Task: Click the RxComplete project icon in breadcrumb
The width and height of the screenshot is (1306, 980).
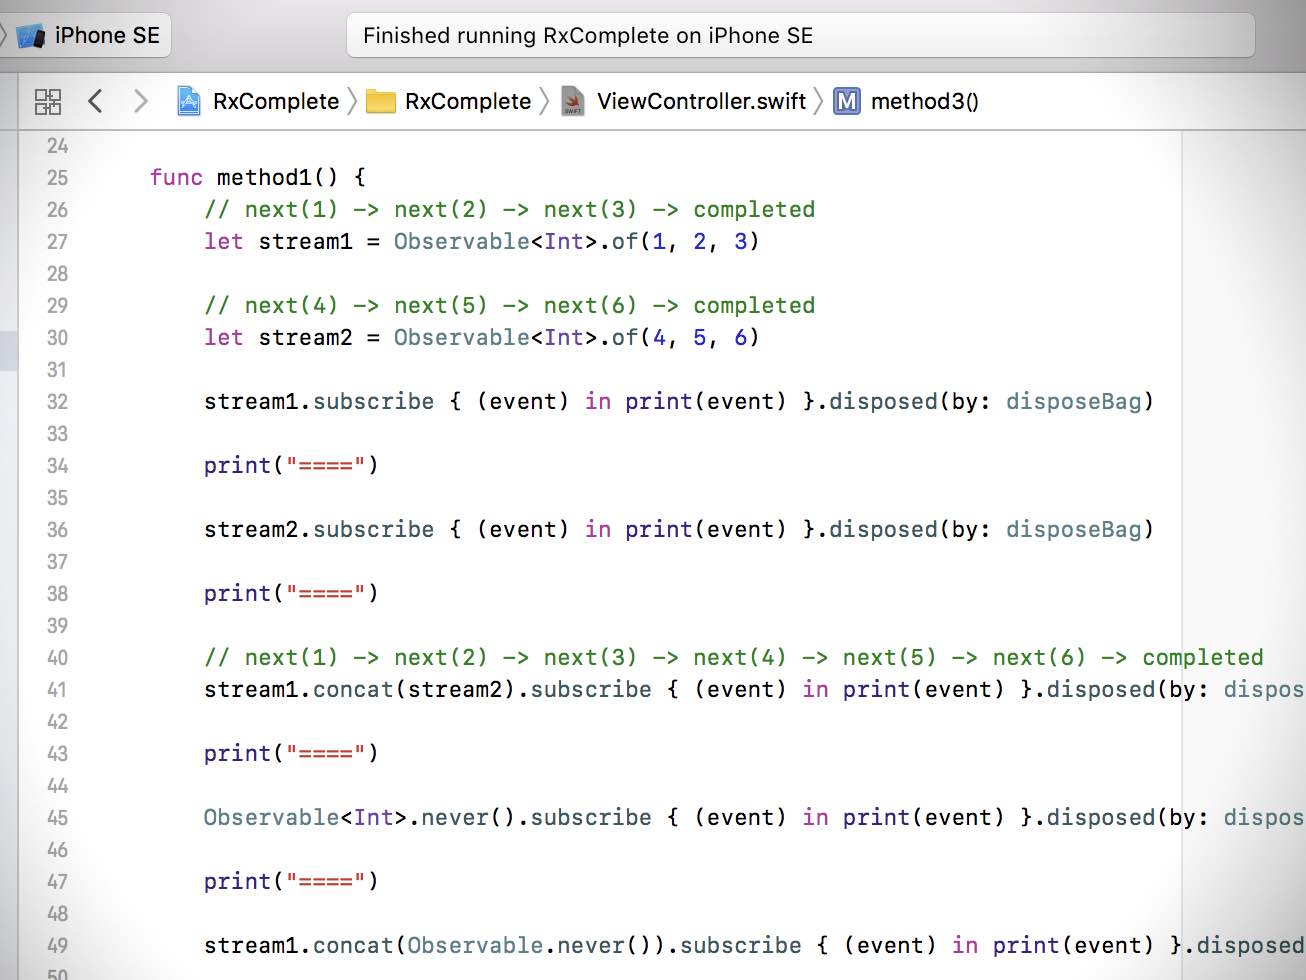Action: pos(188,101)
